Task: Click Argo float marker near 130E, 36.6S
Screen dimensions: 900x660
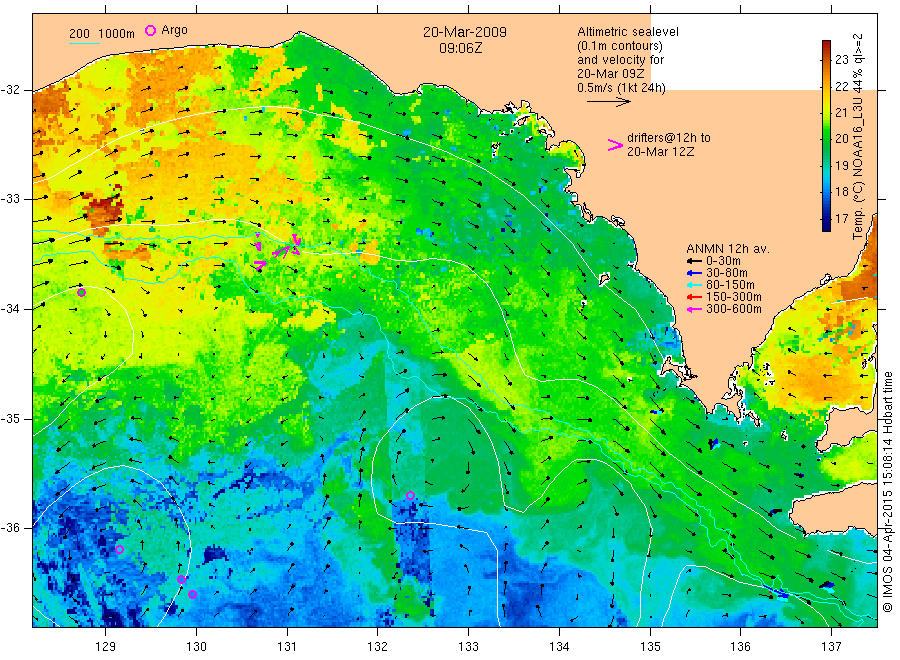Action: pos(193,594)
